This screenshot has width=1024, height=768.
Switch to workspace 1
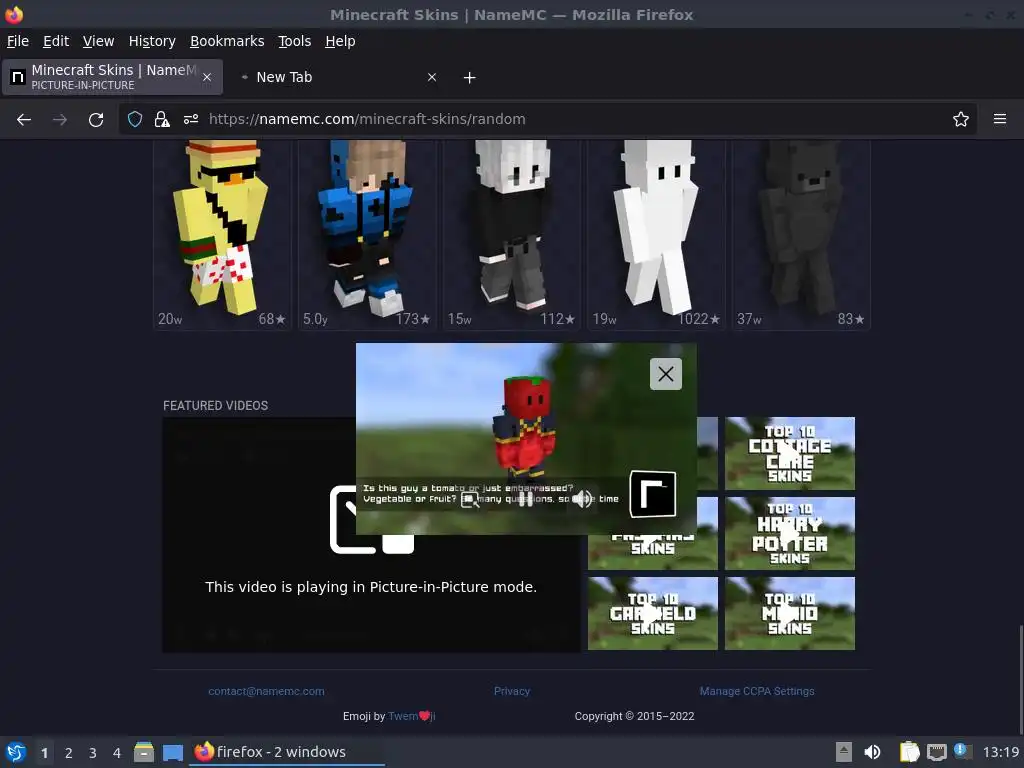coord(44,753)
